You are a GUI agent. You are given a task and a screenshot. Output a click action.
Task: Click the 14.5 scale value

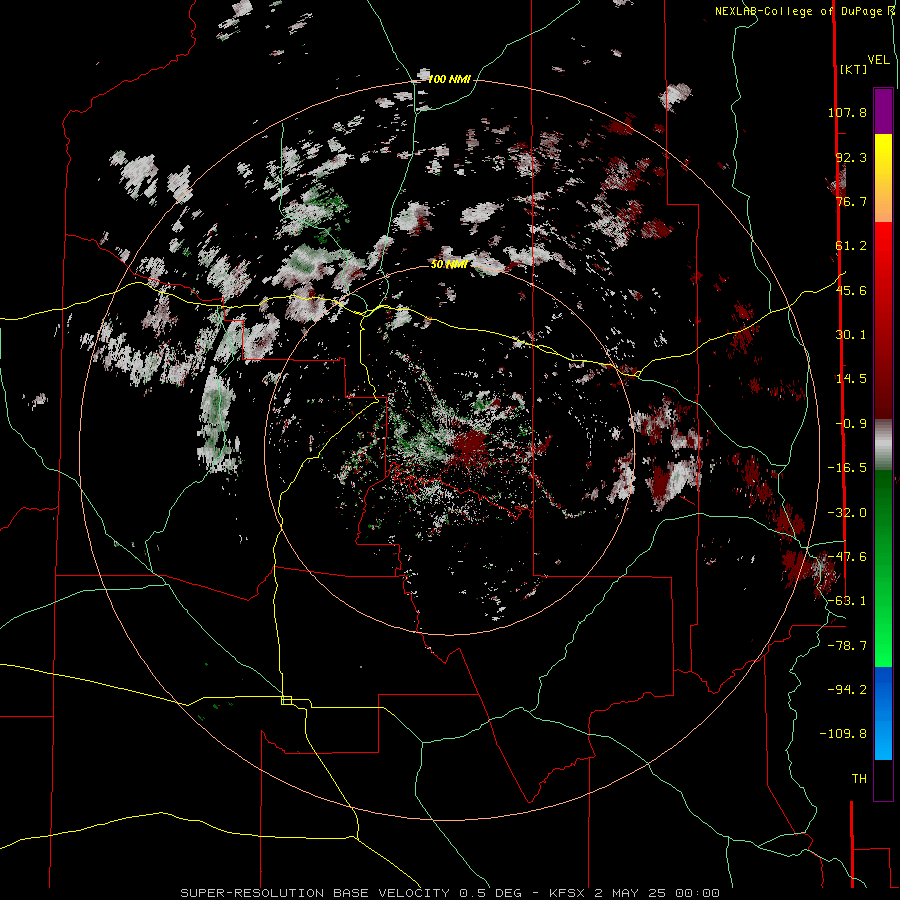click(851, 379)
